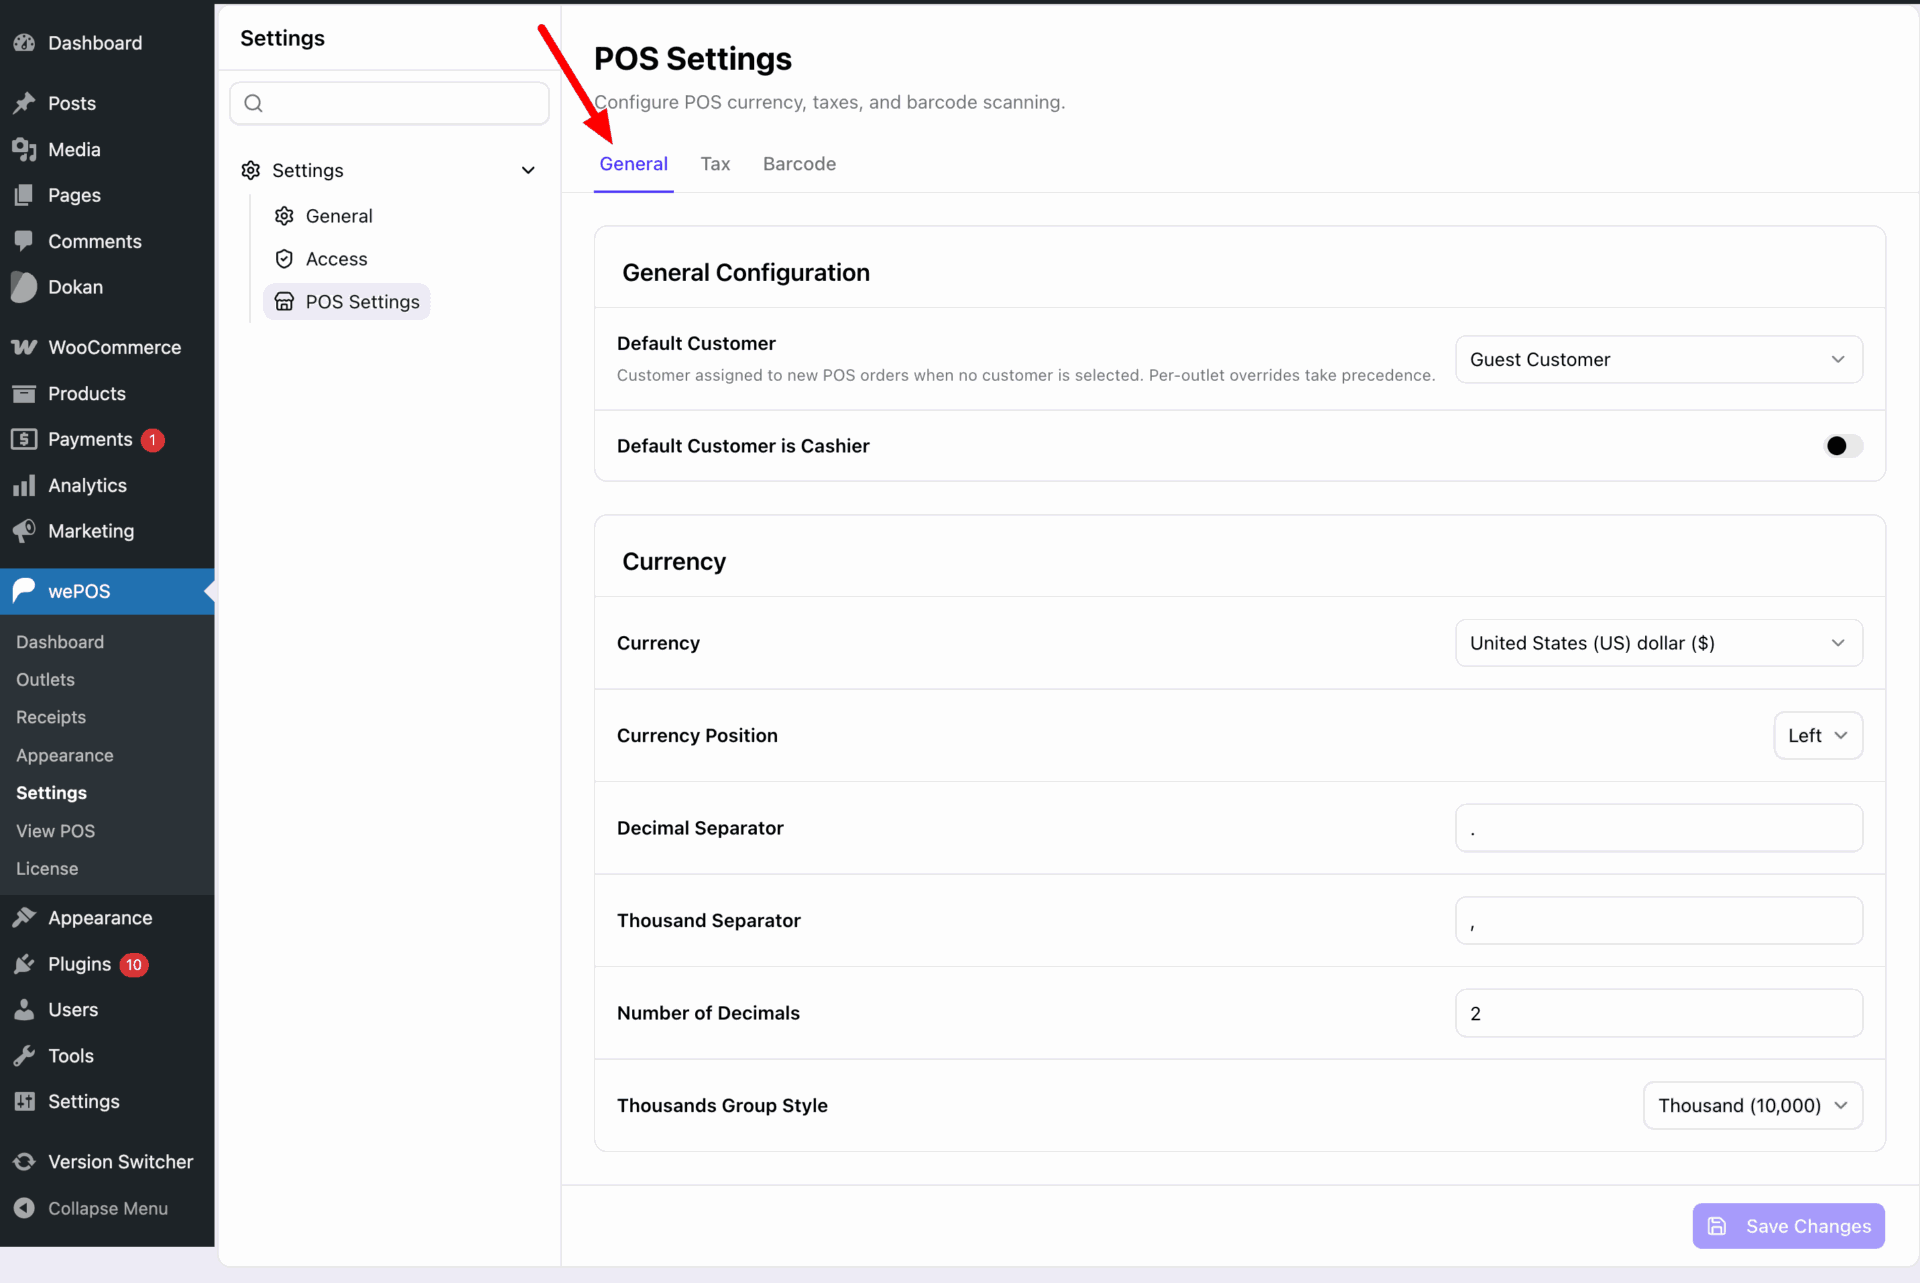The height and width of the screenshot is (1283, 1920).
Task: Click the Dashboard gauge icon in the sidebar
Action: point(24,43)
